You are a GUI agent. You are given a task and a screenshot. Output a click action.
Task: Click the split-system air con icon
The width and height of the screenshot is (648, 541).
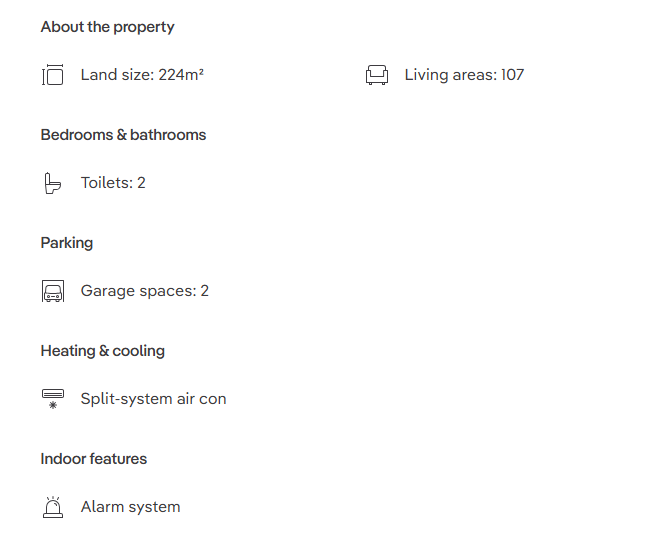click(x=53, y=399)
